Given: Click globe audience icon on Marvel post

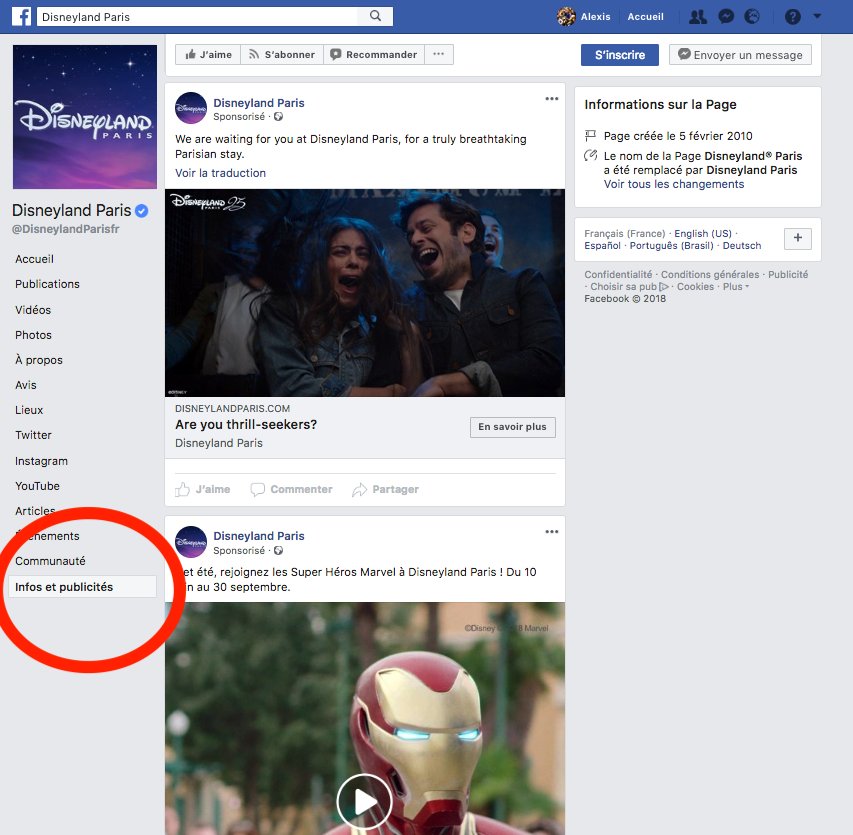Looking at the screenshot, I should [x=278, y=551].
